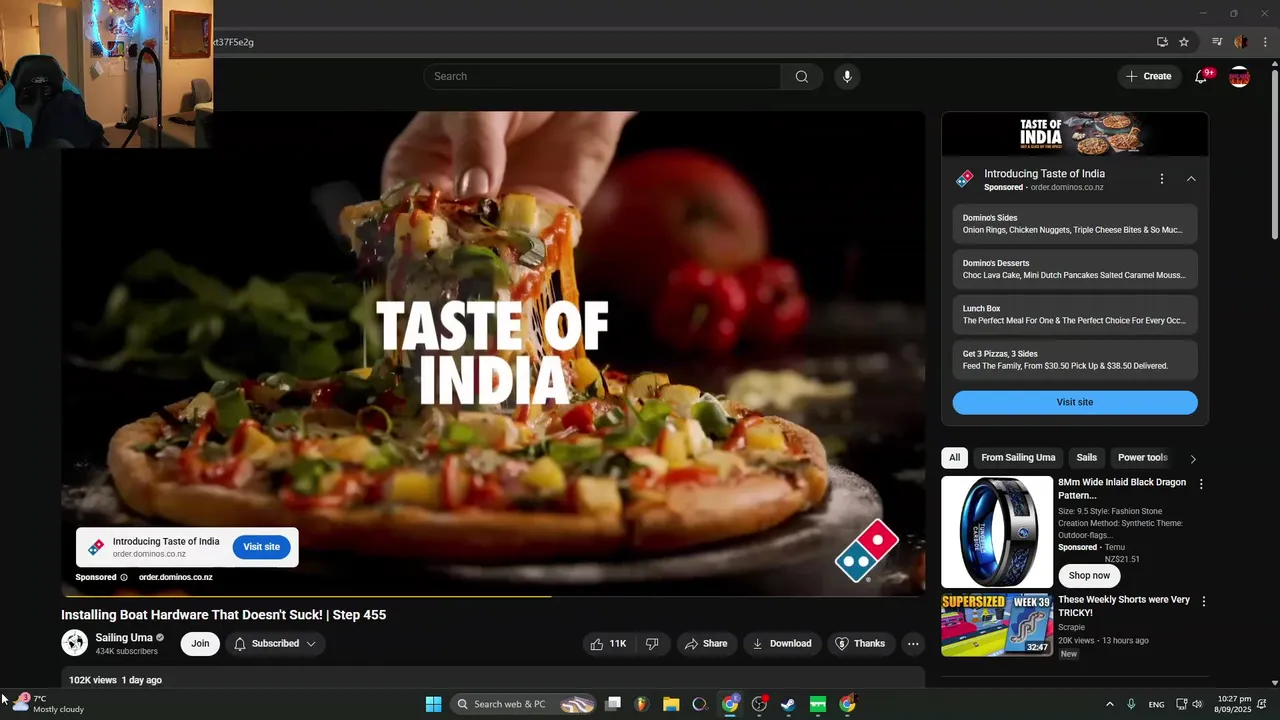1280x720 pixels.
Task: Click the Create button
Action: pos(1149,77)
